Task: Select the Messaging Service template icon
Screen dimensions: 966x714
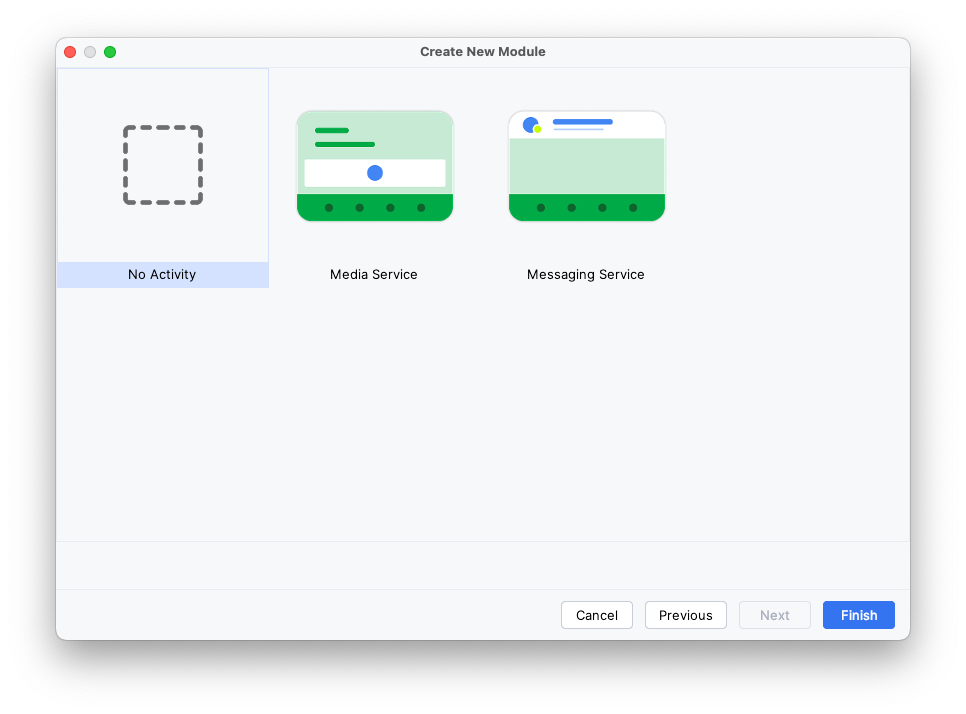Action: click(x=586, y=165)
